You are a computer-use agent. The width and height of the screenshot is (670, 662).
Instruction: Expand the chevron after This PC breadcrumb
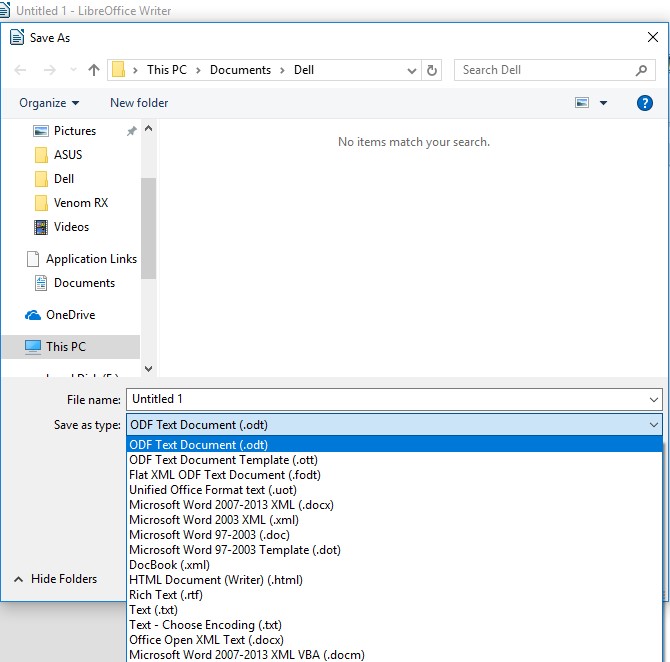[x=198, y=71]
